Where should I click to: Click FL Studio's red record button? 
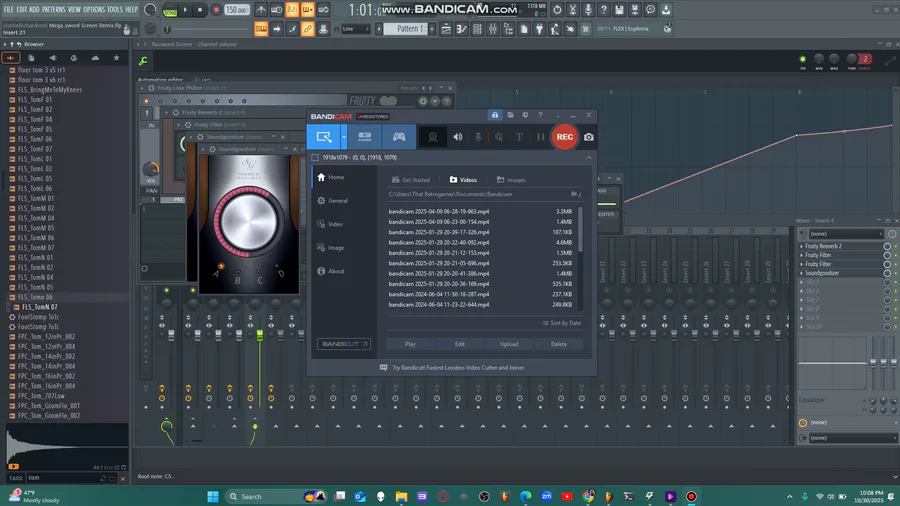[x=216, y=10]
